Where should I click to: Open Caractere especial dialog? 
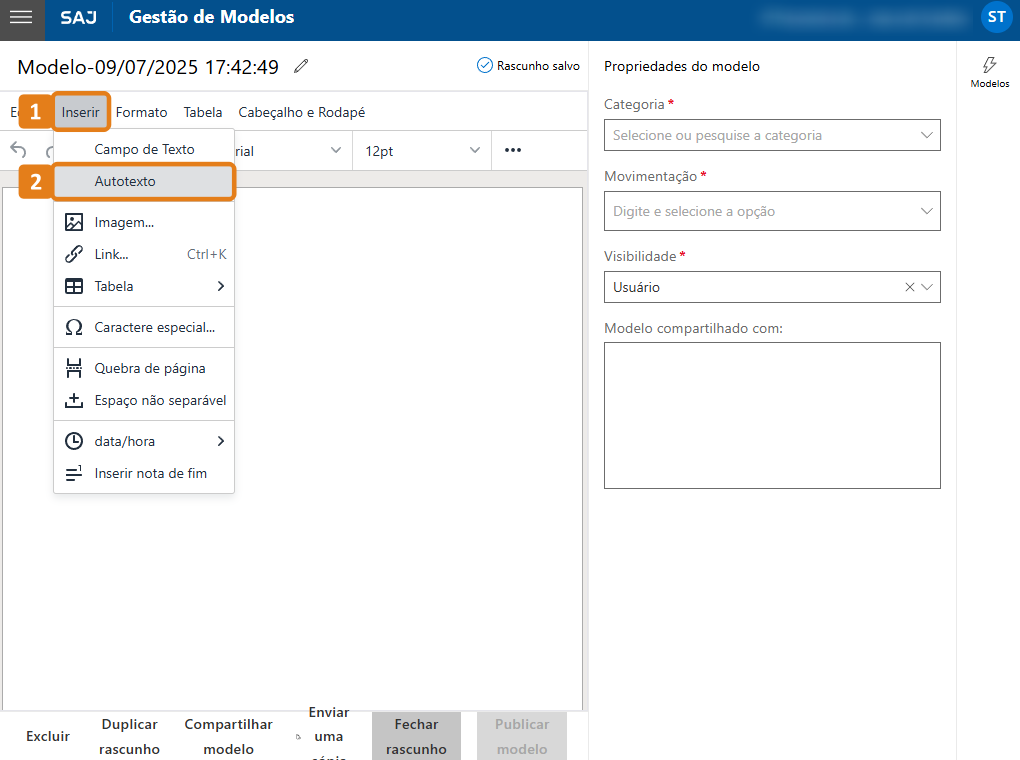154,327
